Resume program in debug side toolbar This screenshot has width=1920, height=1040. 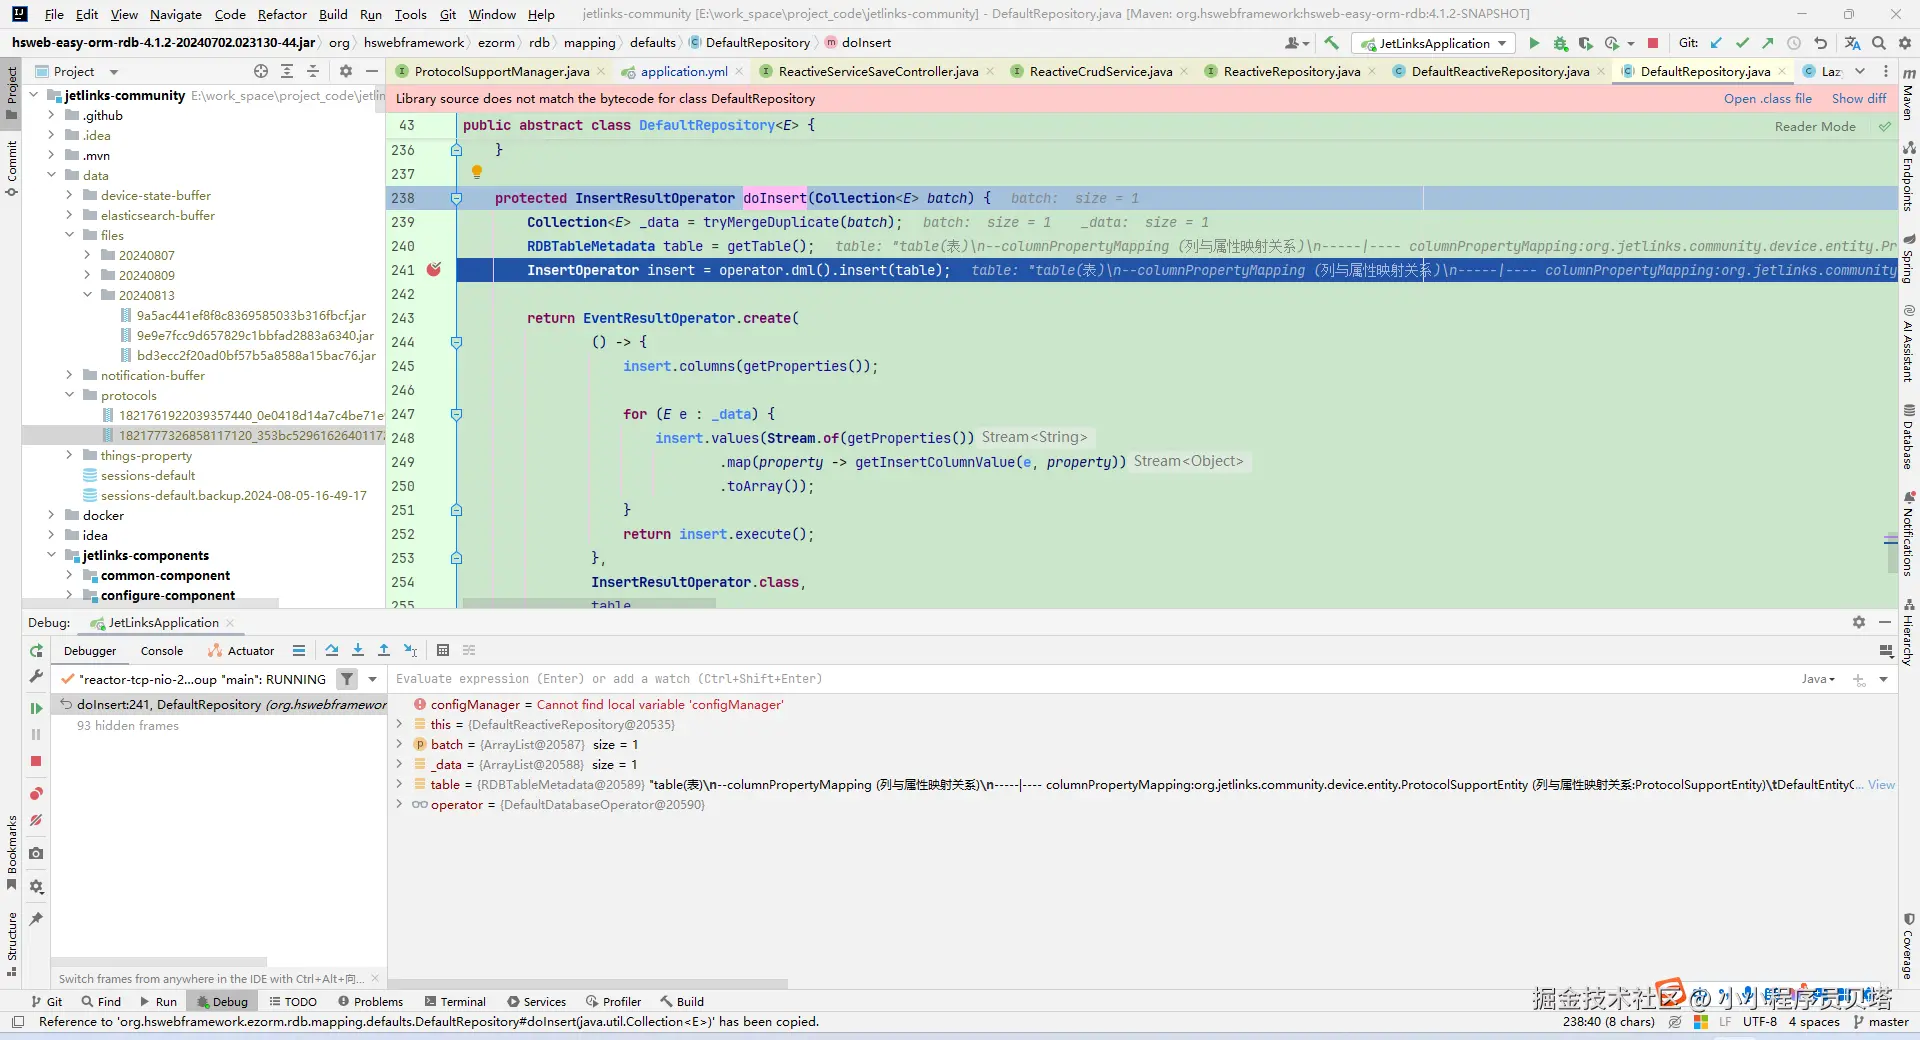[x=36, y=708]
